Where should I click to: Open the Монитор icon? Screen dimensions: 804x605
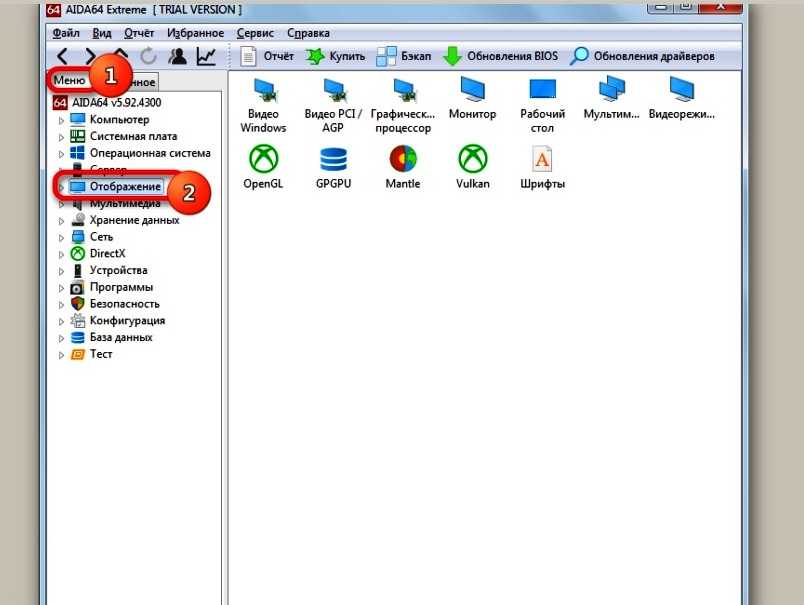[x=472, y=99]
